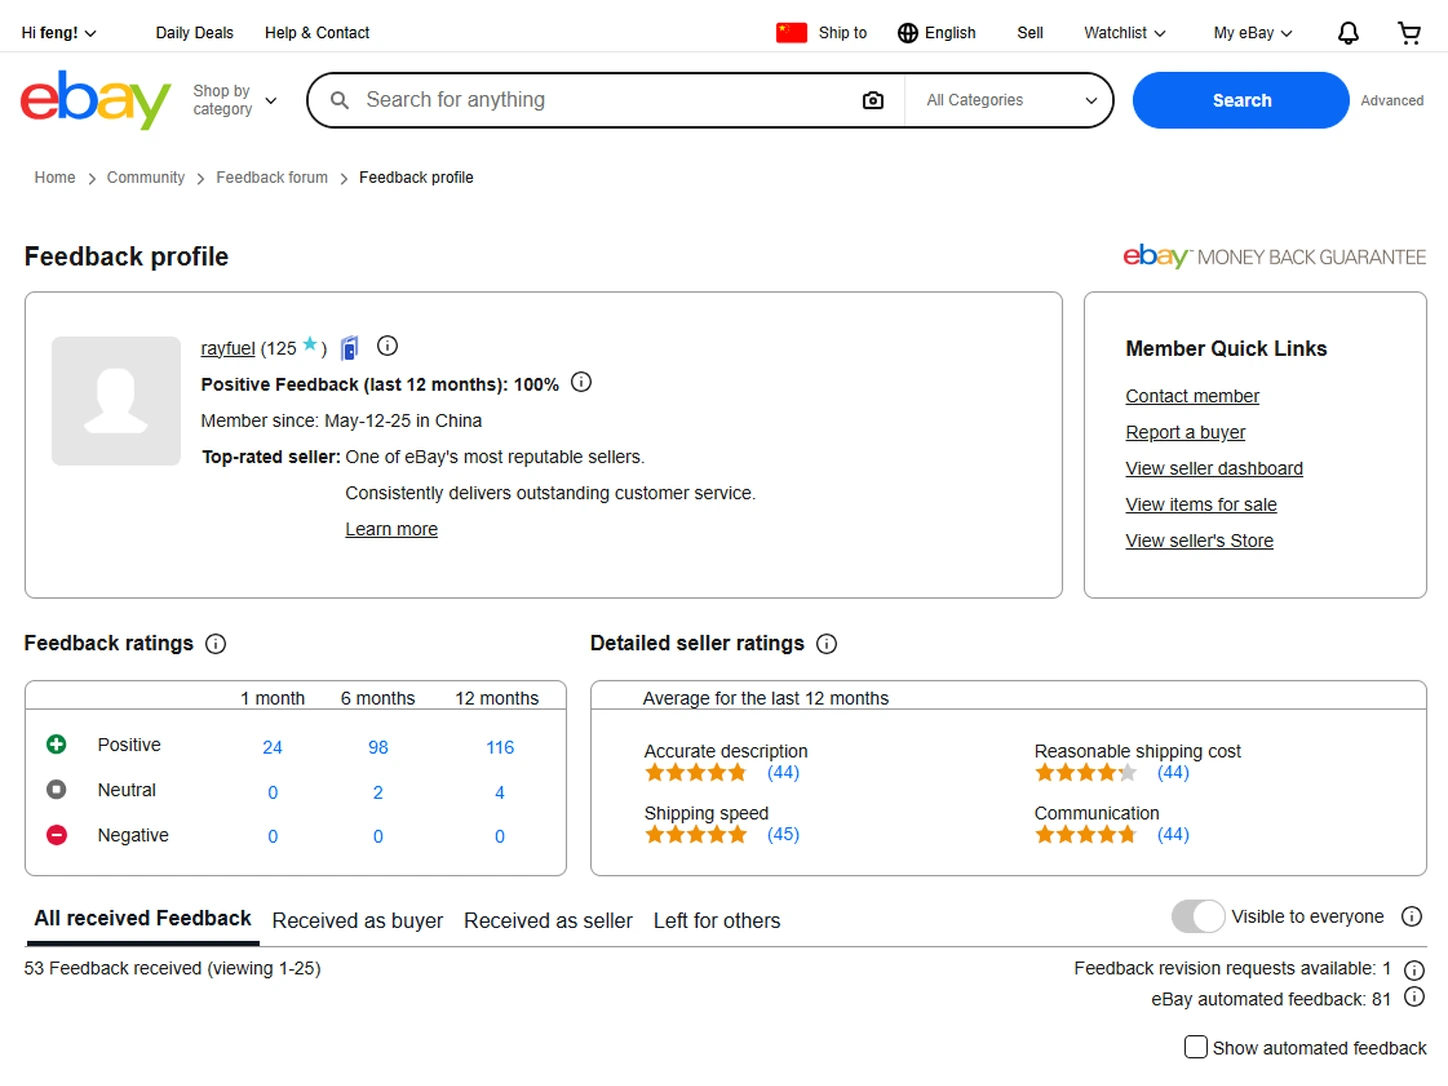Open the notifications bell icon
The image size is (1448, 1086).
point(1348,33)
